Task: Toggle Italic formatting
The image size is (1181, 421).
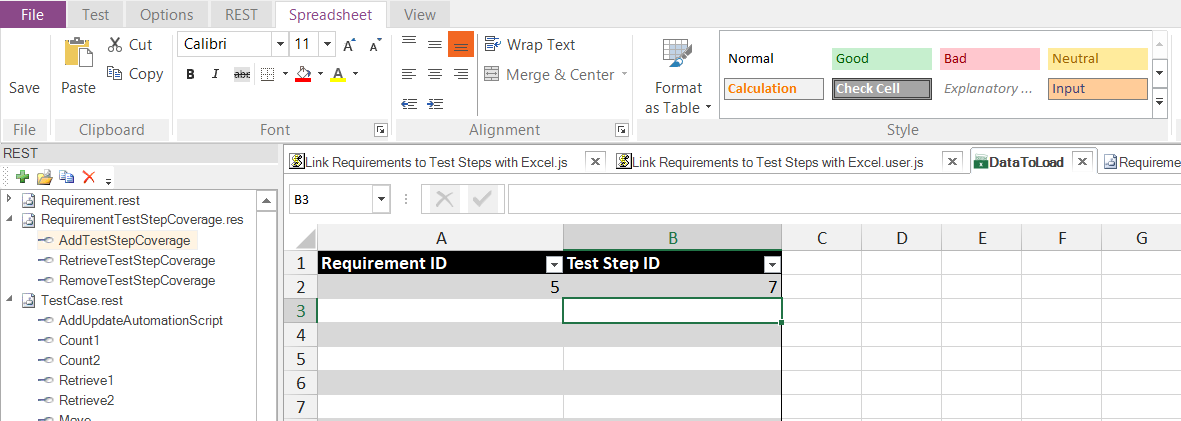Action: click(x=216, y=74)
